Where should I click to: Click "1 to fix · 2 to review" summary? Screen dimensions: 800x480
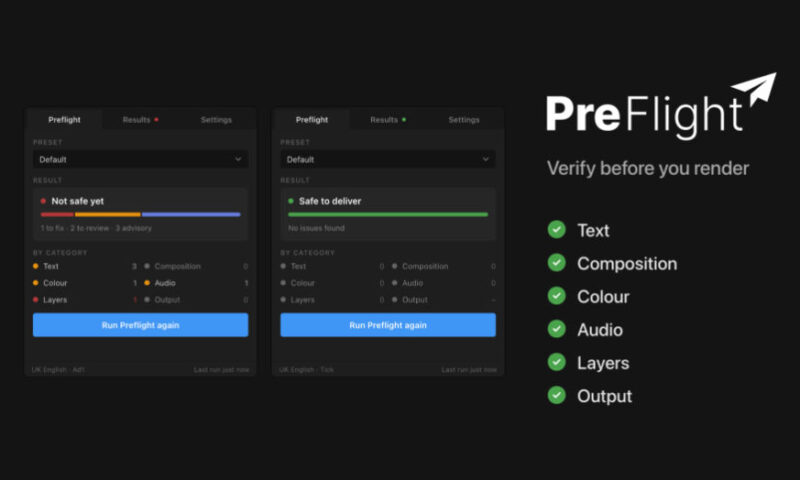pyautogui.click(x=75, y=228)
